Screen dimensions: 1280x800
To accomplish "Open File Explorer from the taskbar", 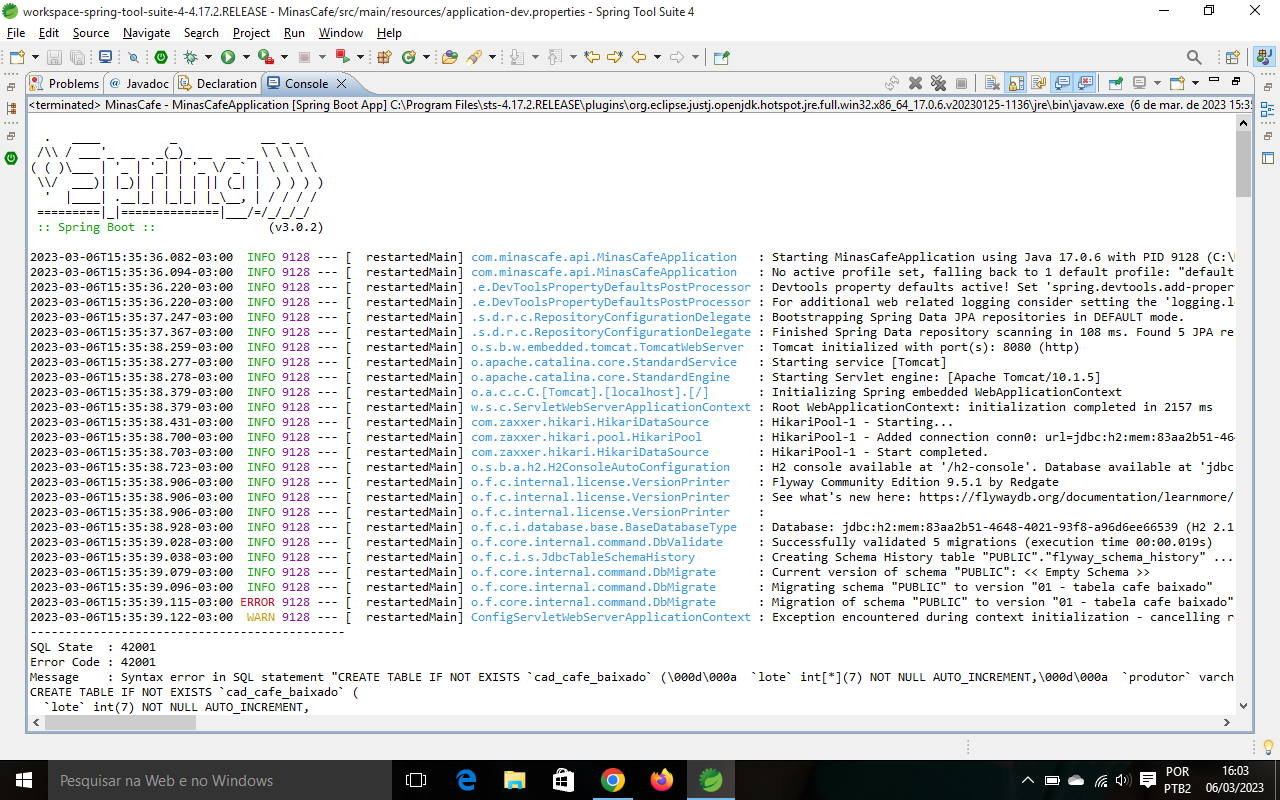I will pyautogui.click(x=515, y=780).
